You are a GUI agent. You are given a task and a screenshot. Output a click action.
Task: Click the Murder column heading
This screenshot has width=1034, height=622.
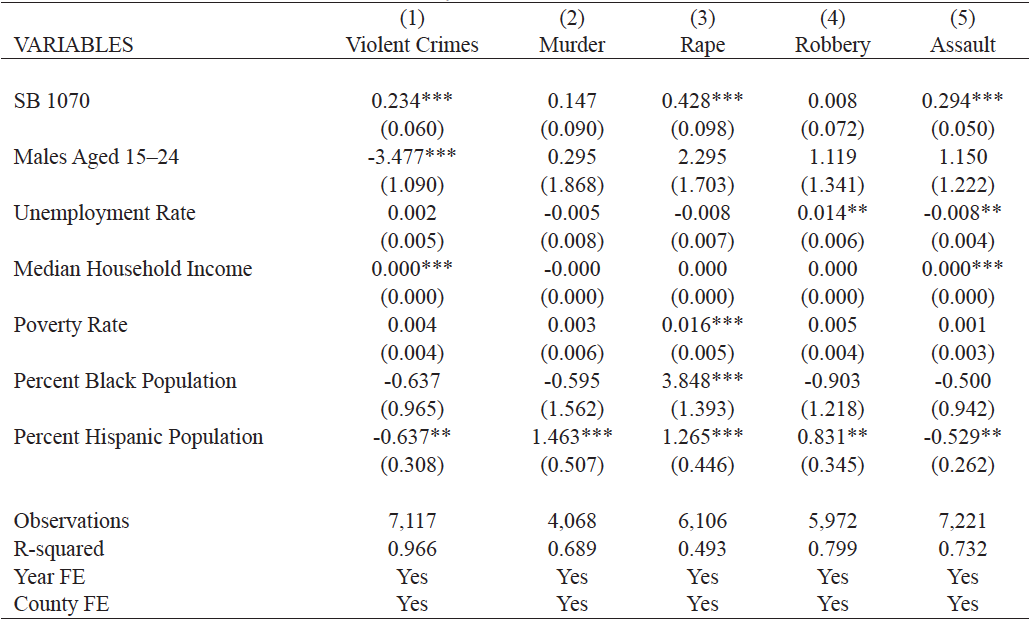572,45
